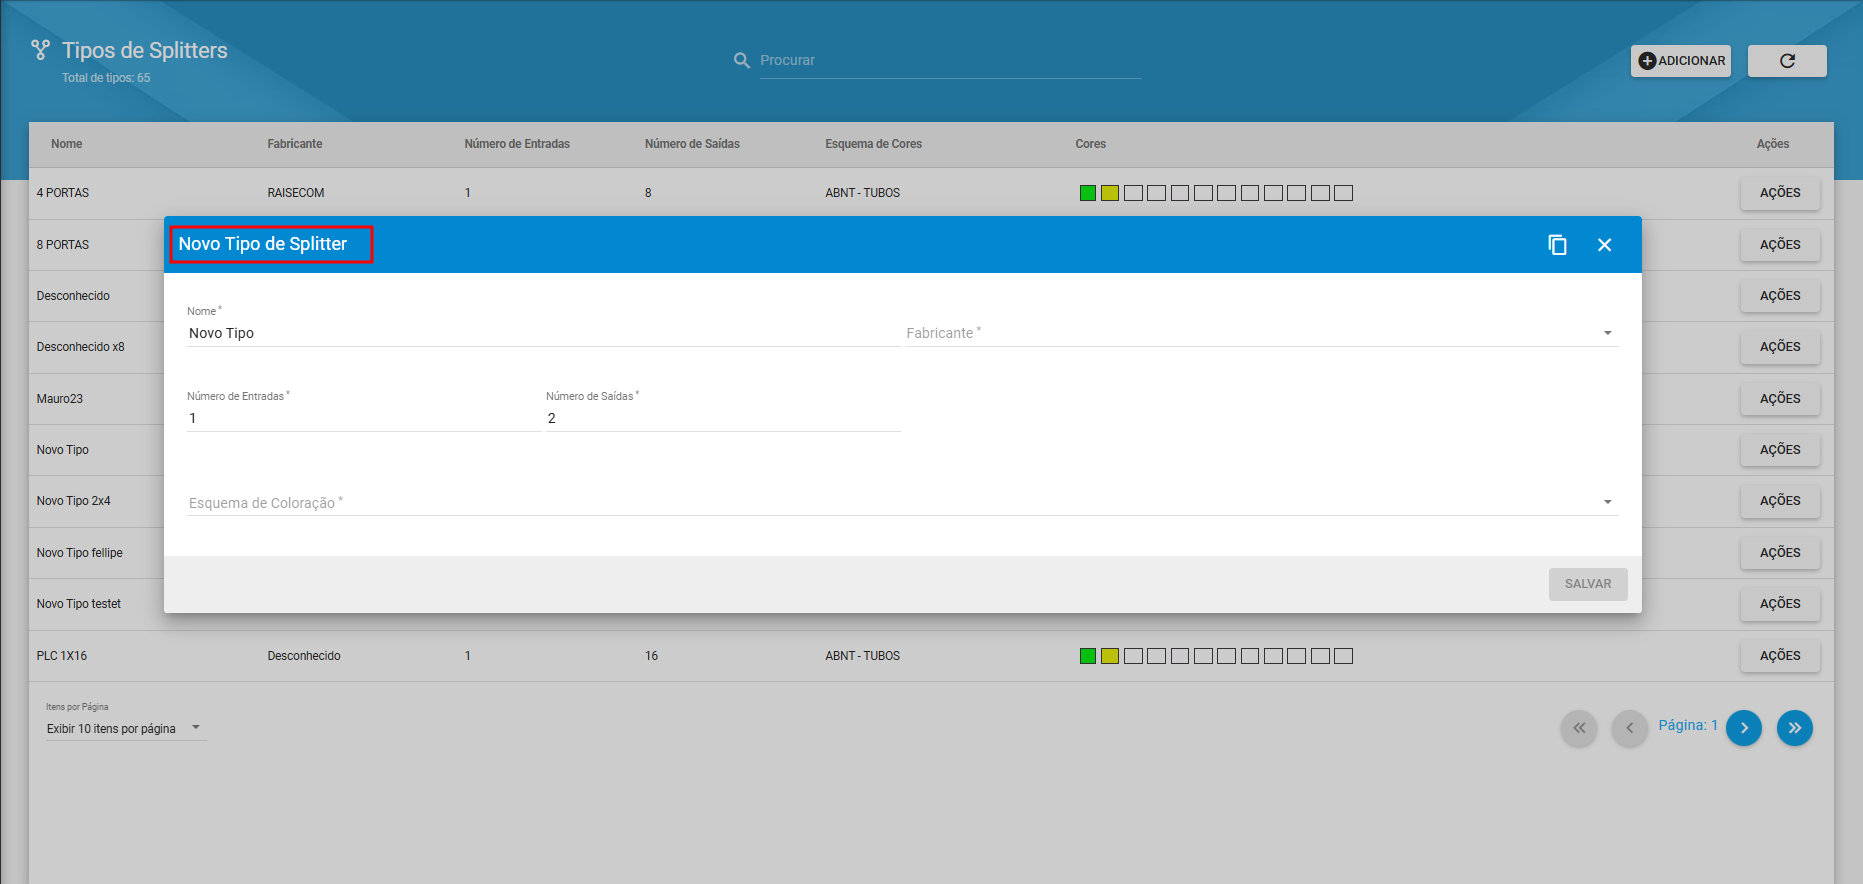Edit the Número de Entradas field
This screenshot has height=884, width=1863.
click(363, 418)
